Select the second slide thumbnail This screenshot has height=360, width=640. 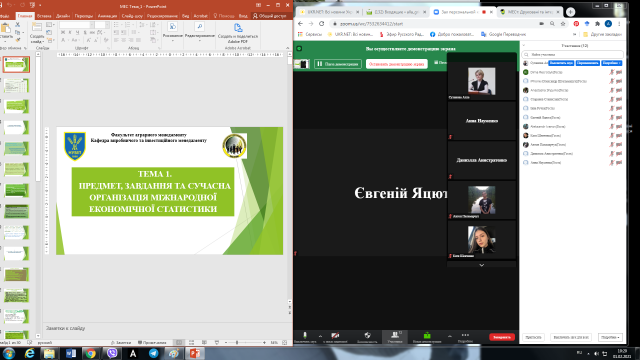tap(16, 86)
